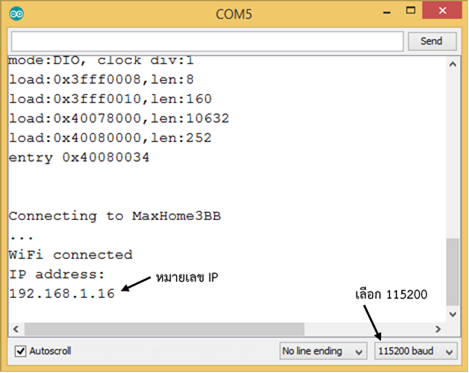This screenshot has height=373, width=469.
Task: Maximize the COM5 serial monitor window
Action: click(x=411, y=11)
